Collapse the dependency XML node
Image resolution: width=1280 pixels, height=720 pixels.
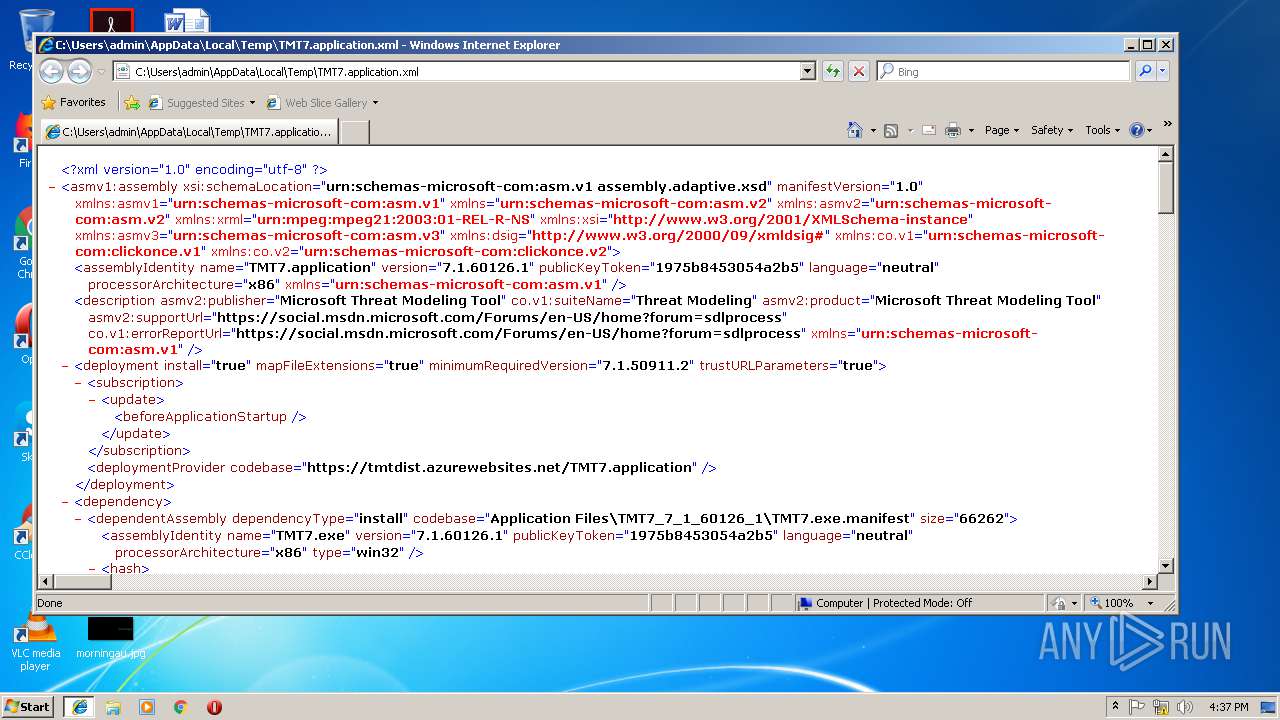(x=65, y=502)
